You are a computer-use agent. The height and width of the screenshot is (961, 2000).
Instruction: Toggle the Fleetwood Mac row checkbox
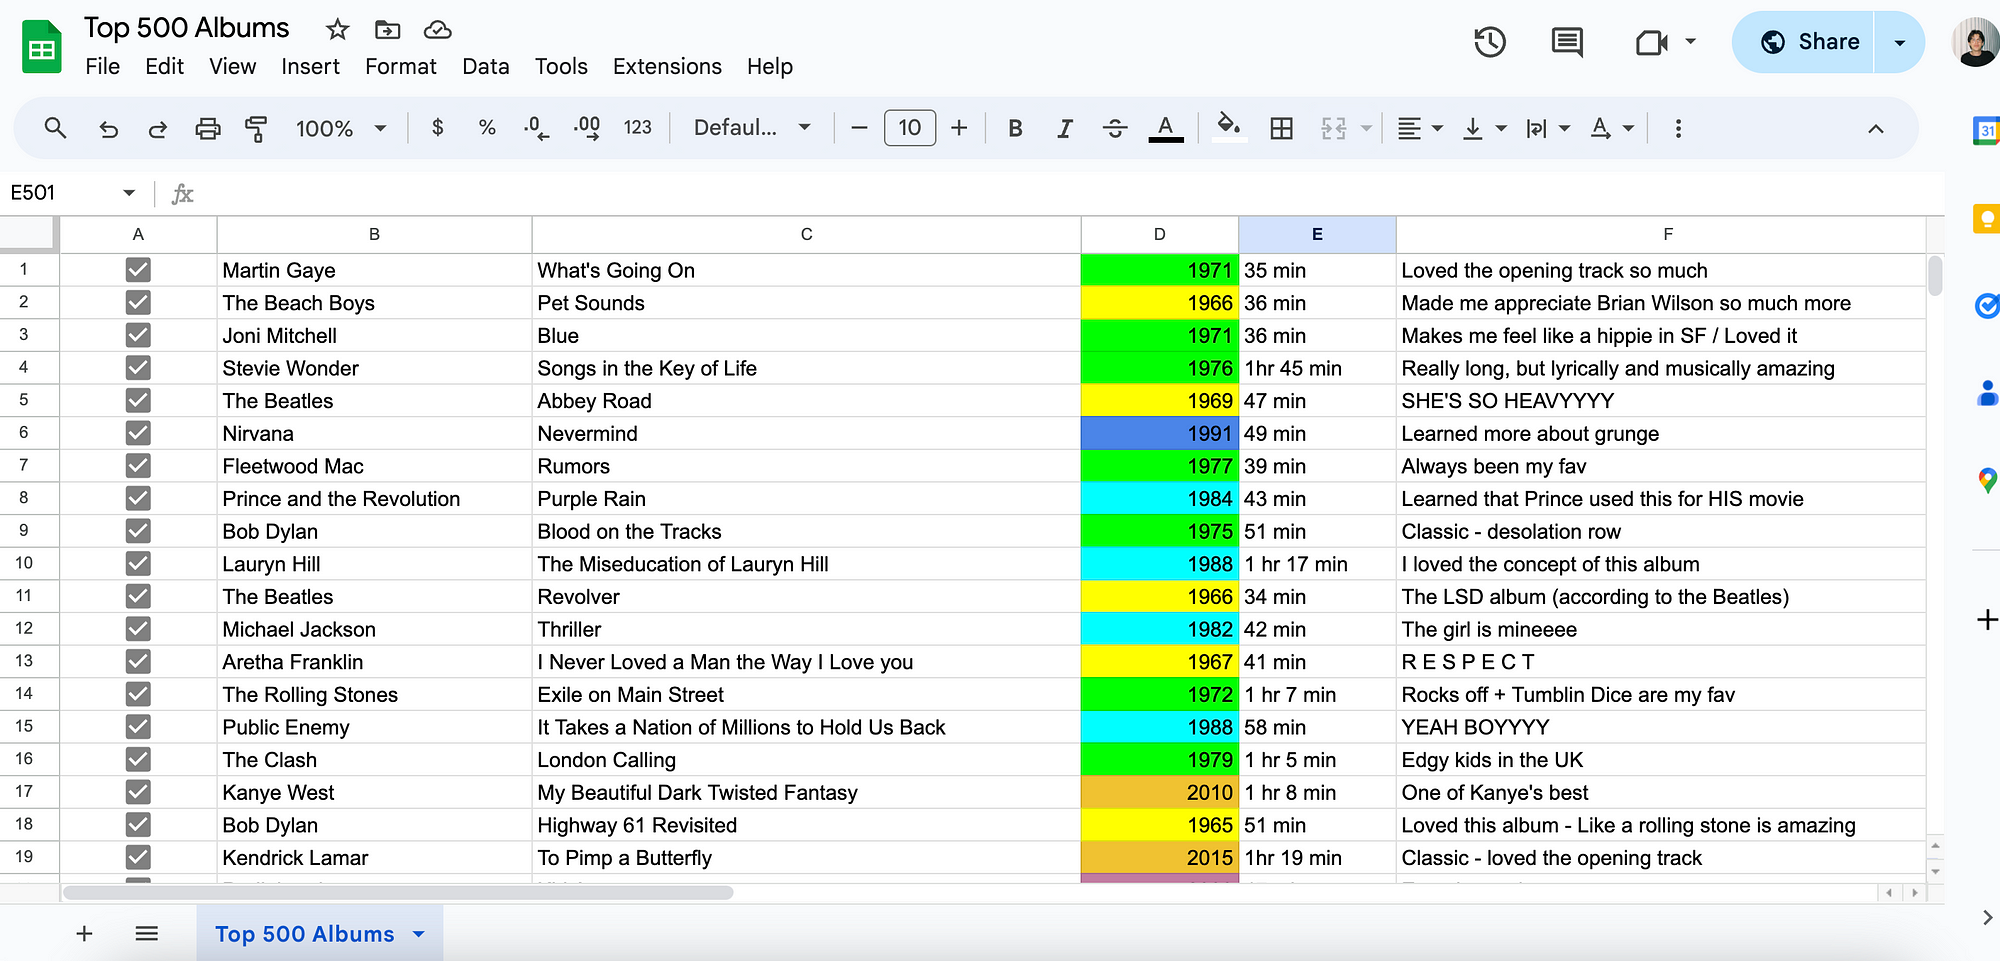click(x=138, y=466)
